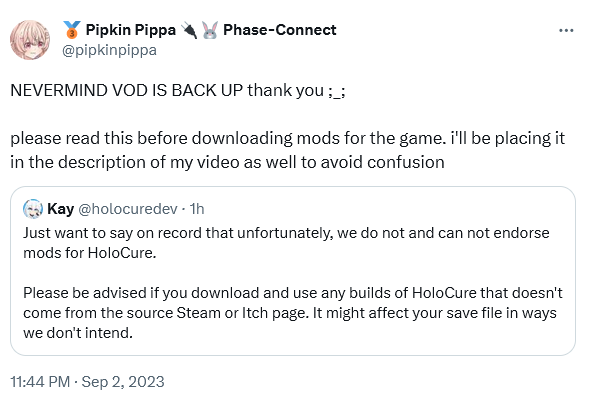Click the 1h timestamp on the quoted tweet
The width and height of the screenshot is (589, 408).
pos(197,209)
